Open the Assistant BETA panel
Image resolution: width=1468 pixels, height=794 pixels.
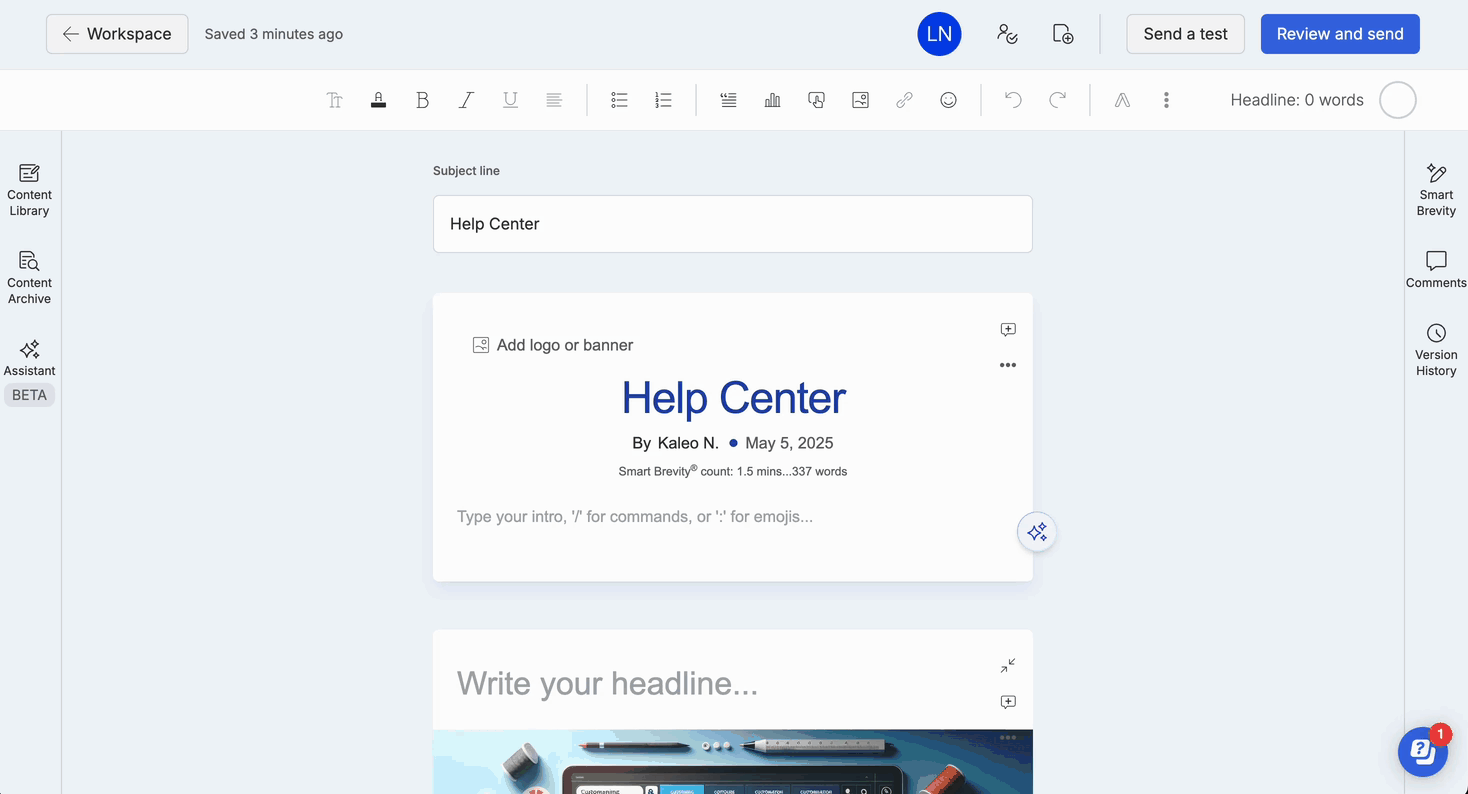[x=30, y=371]
